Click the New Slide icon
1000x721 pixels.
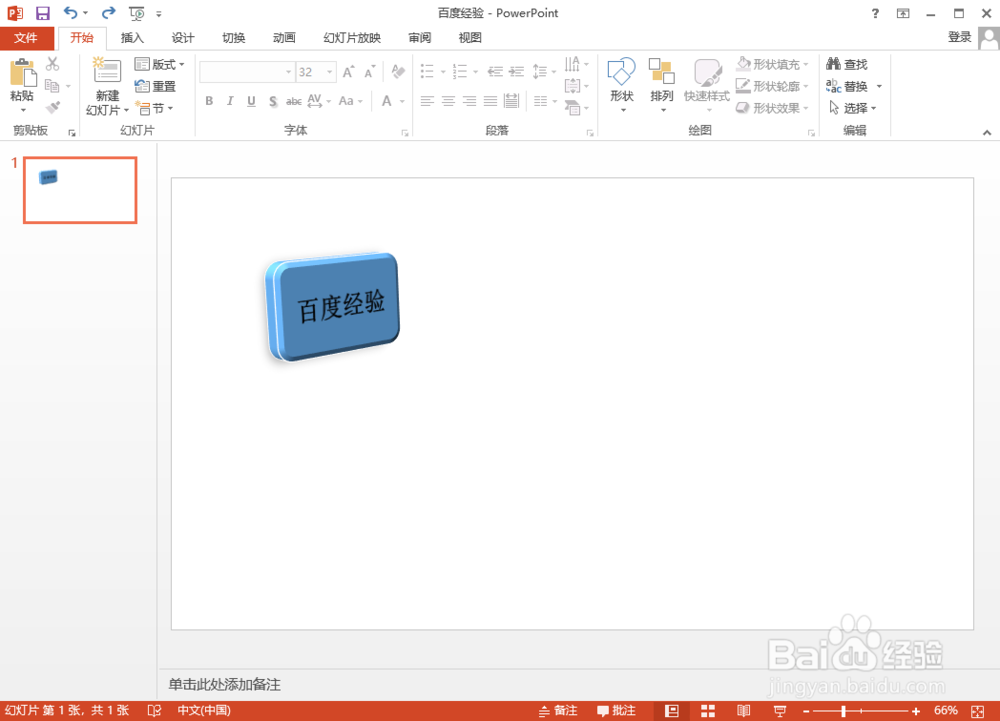point(107,71)
